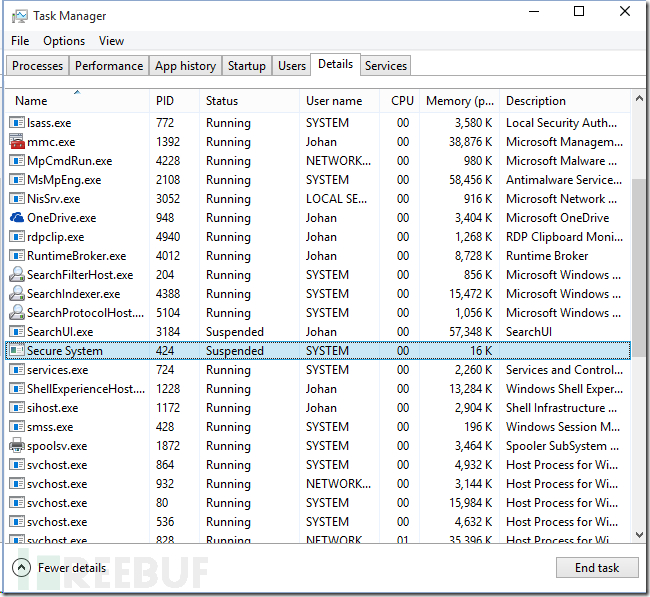The height and width of the screenshot is (597, 650).
Task: Click 'Windows Session M...' description
Action: 563,427
